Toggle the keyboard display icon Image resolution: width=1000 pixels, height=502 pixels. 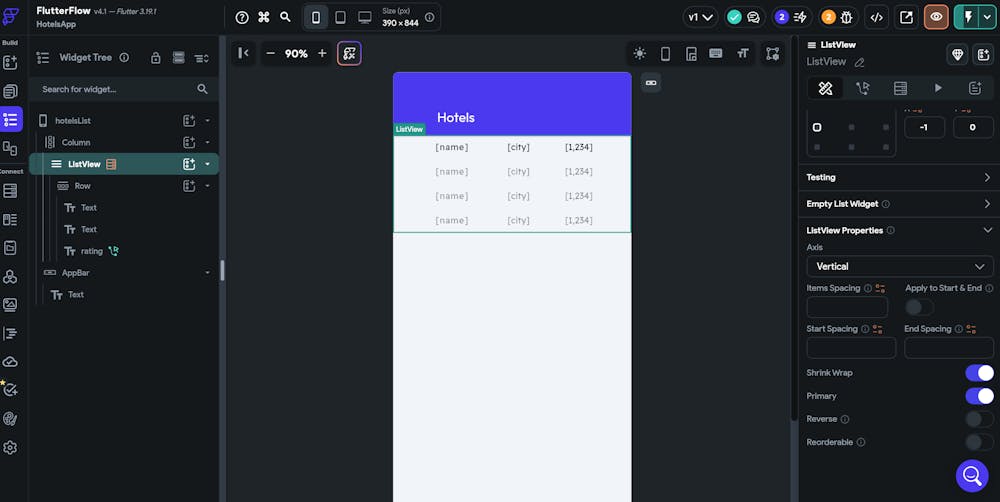click(x=716, y=54)
